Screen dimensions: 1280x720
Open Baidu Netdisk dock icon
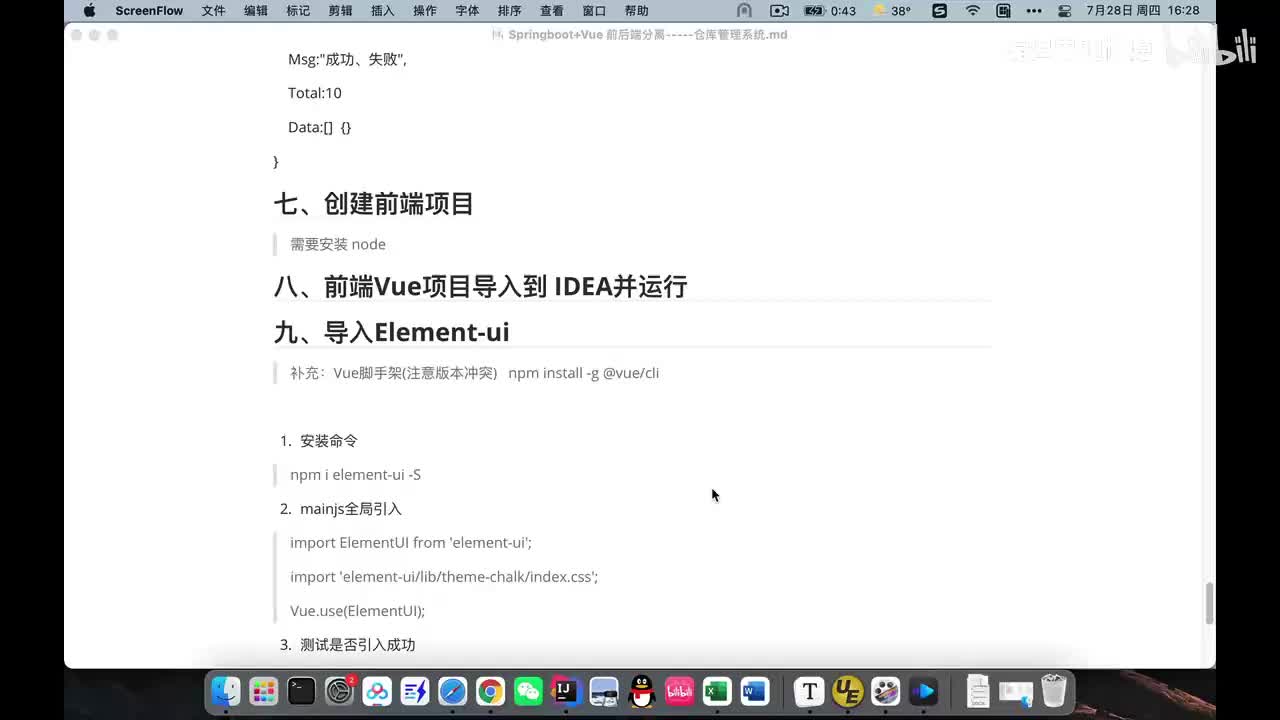click(x=377, y=691)
